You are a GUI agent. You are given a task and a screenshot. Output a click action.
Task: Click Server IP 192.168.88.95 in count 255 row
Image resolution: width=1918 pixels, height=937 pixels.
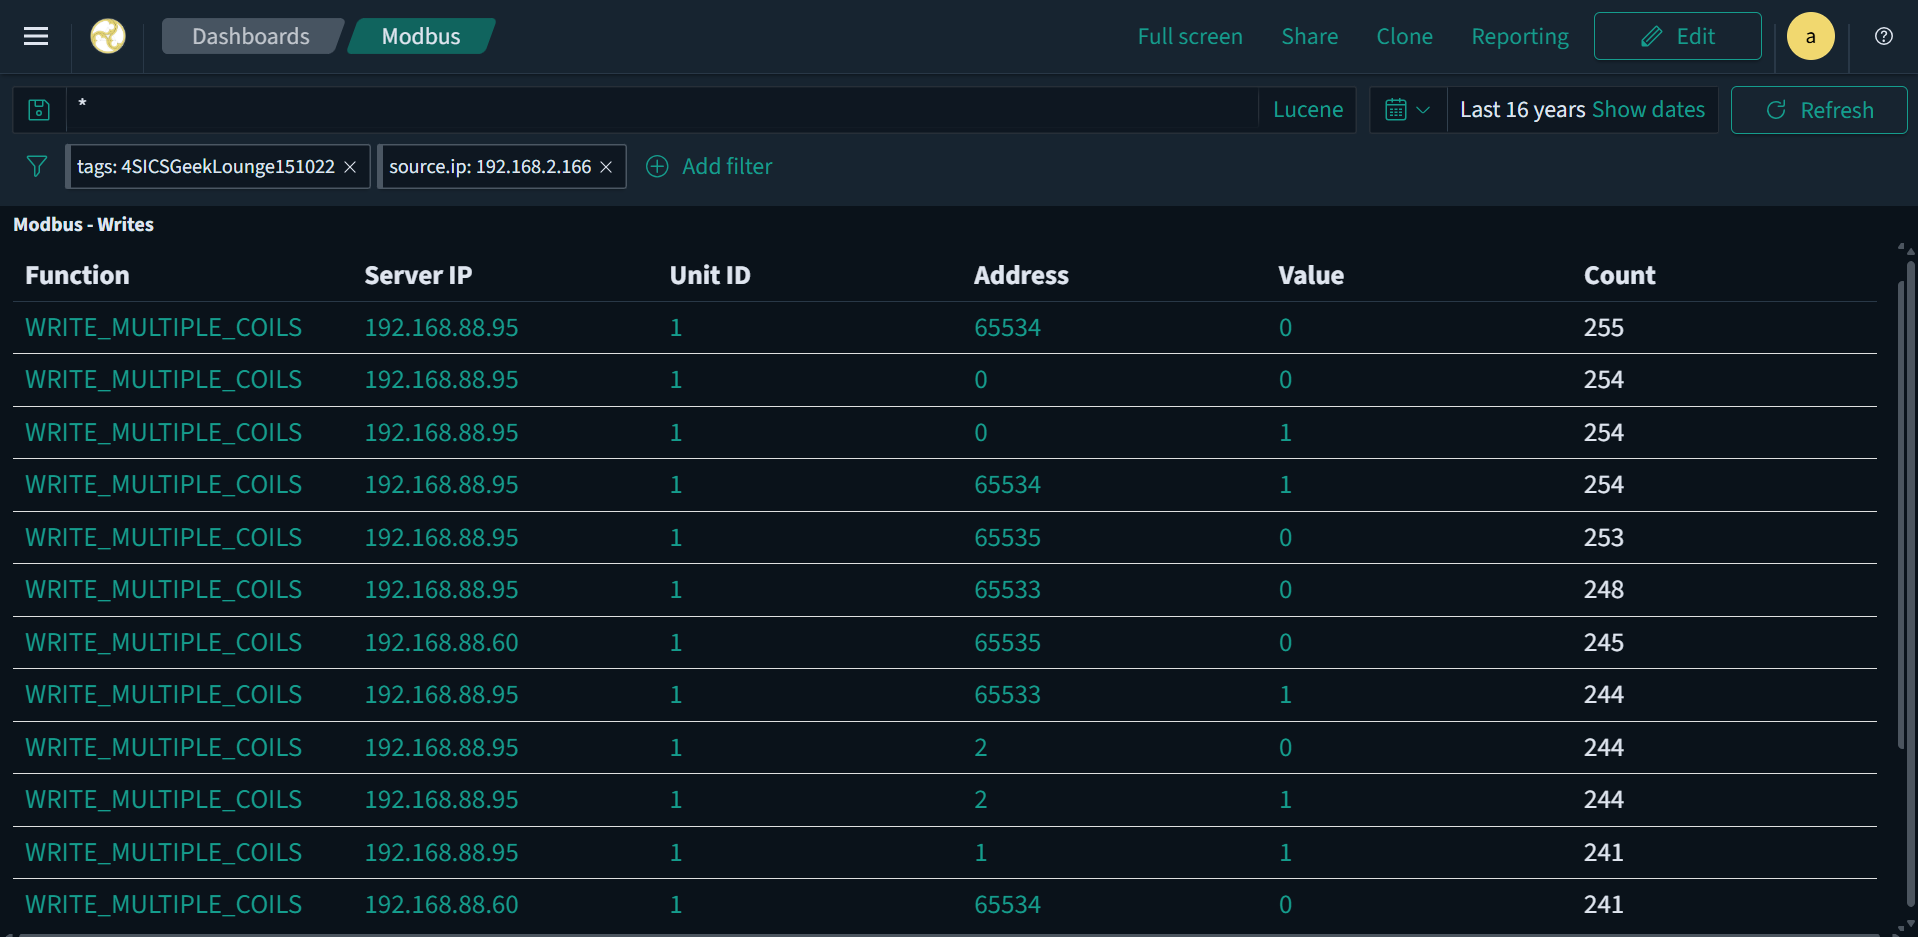(441, 327)
